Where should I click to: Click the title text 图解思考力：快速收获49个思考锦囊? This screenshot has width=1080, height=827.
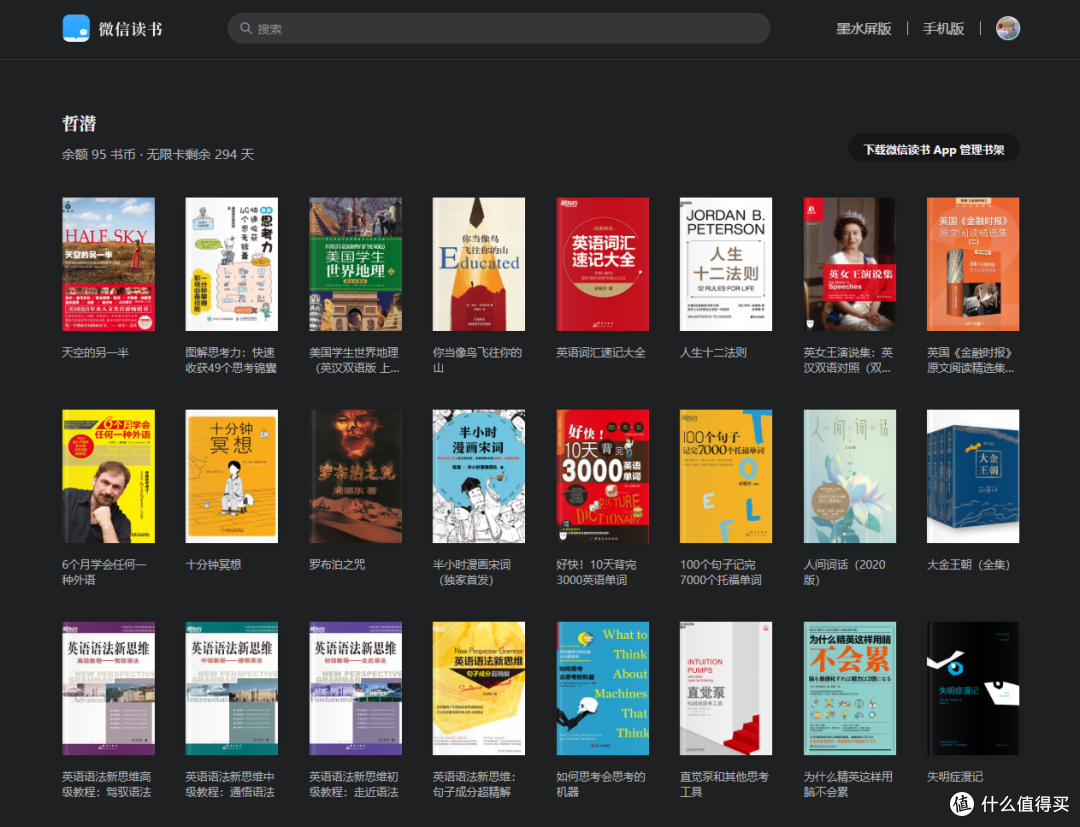click(231, 360)
